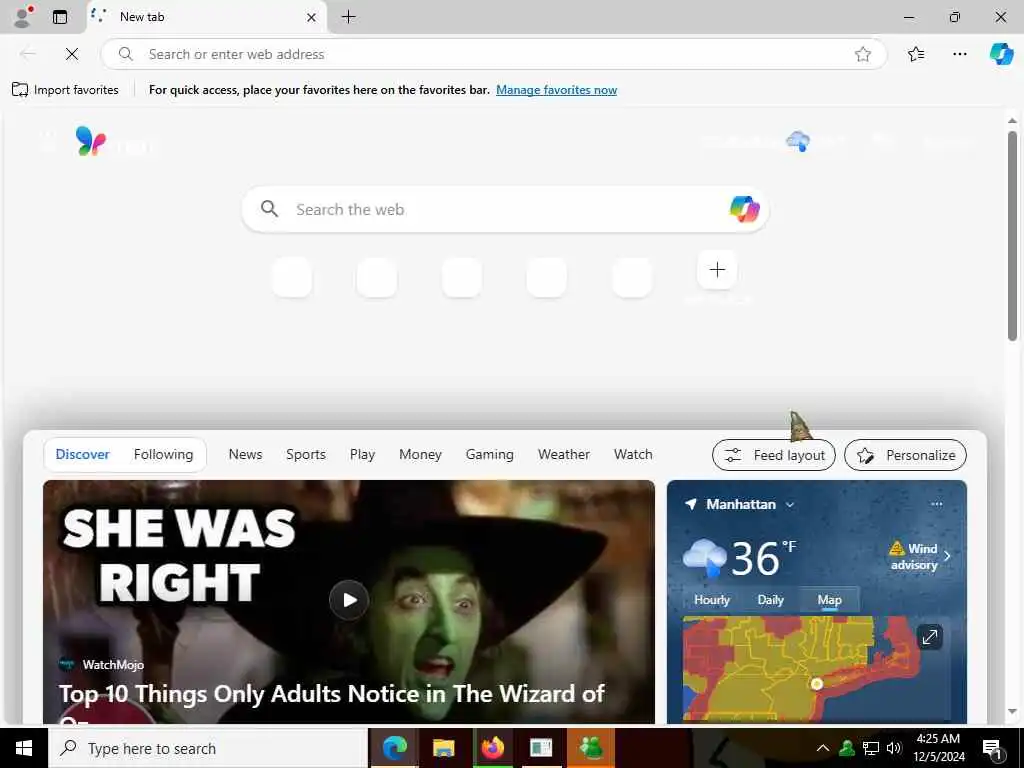Switch weather card to Daily
This screenshot has height=768, width=1024.
click(x=771, y=600)
